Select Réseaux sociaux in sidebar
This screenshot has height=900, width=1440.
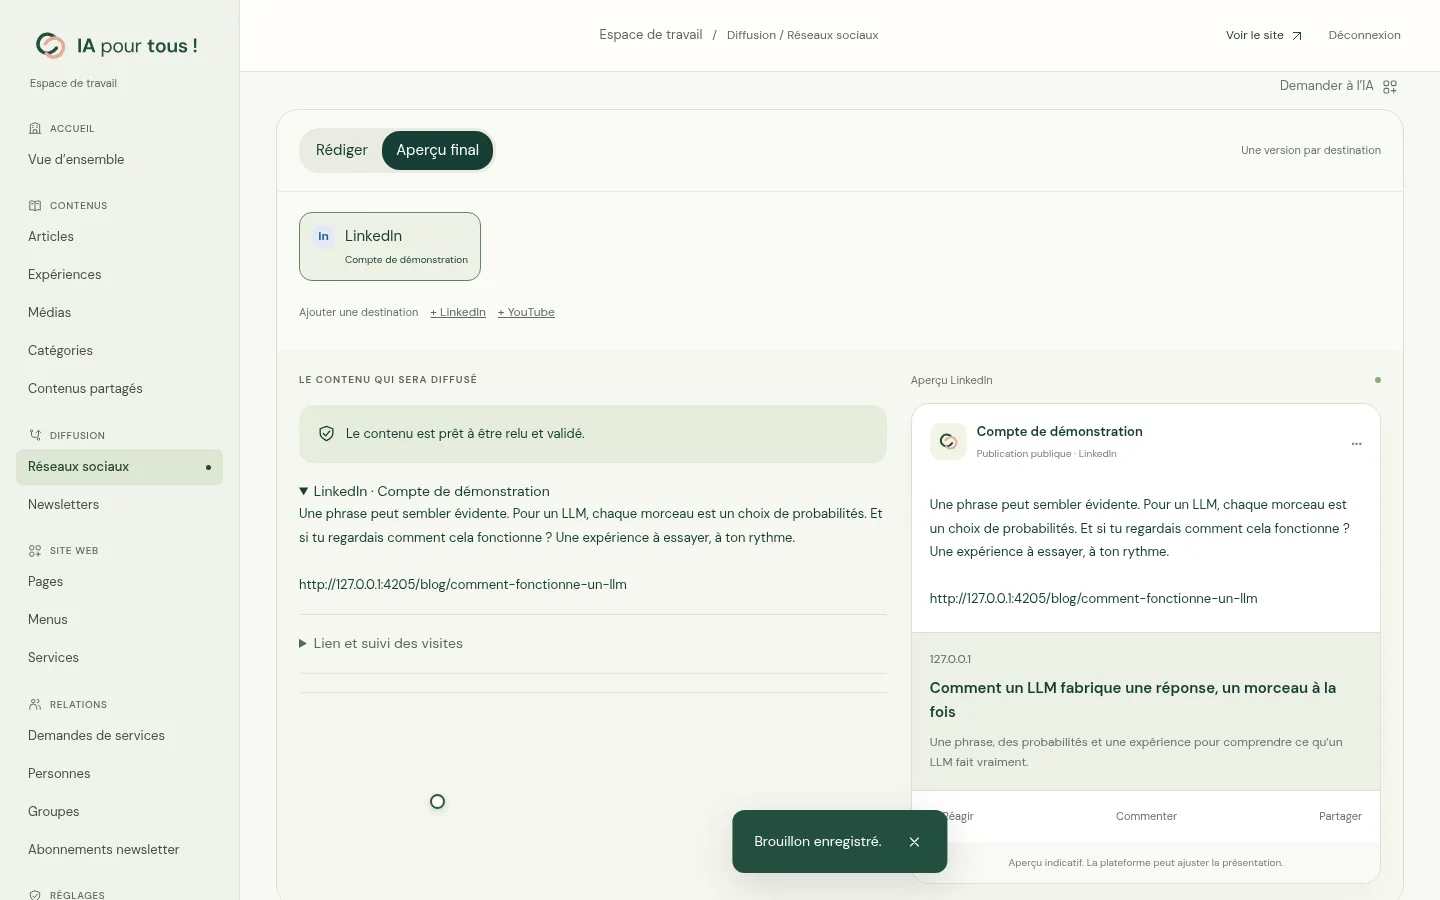click(119, 467)
